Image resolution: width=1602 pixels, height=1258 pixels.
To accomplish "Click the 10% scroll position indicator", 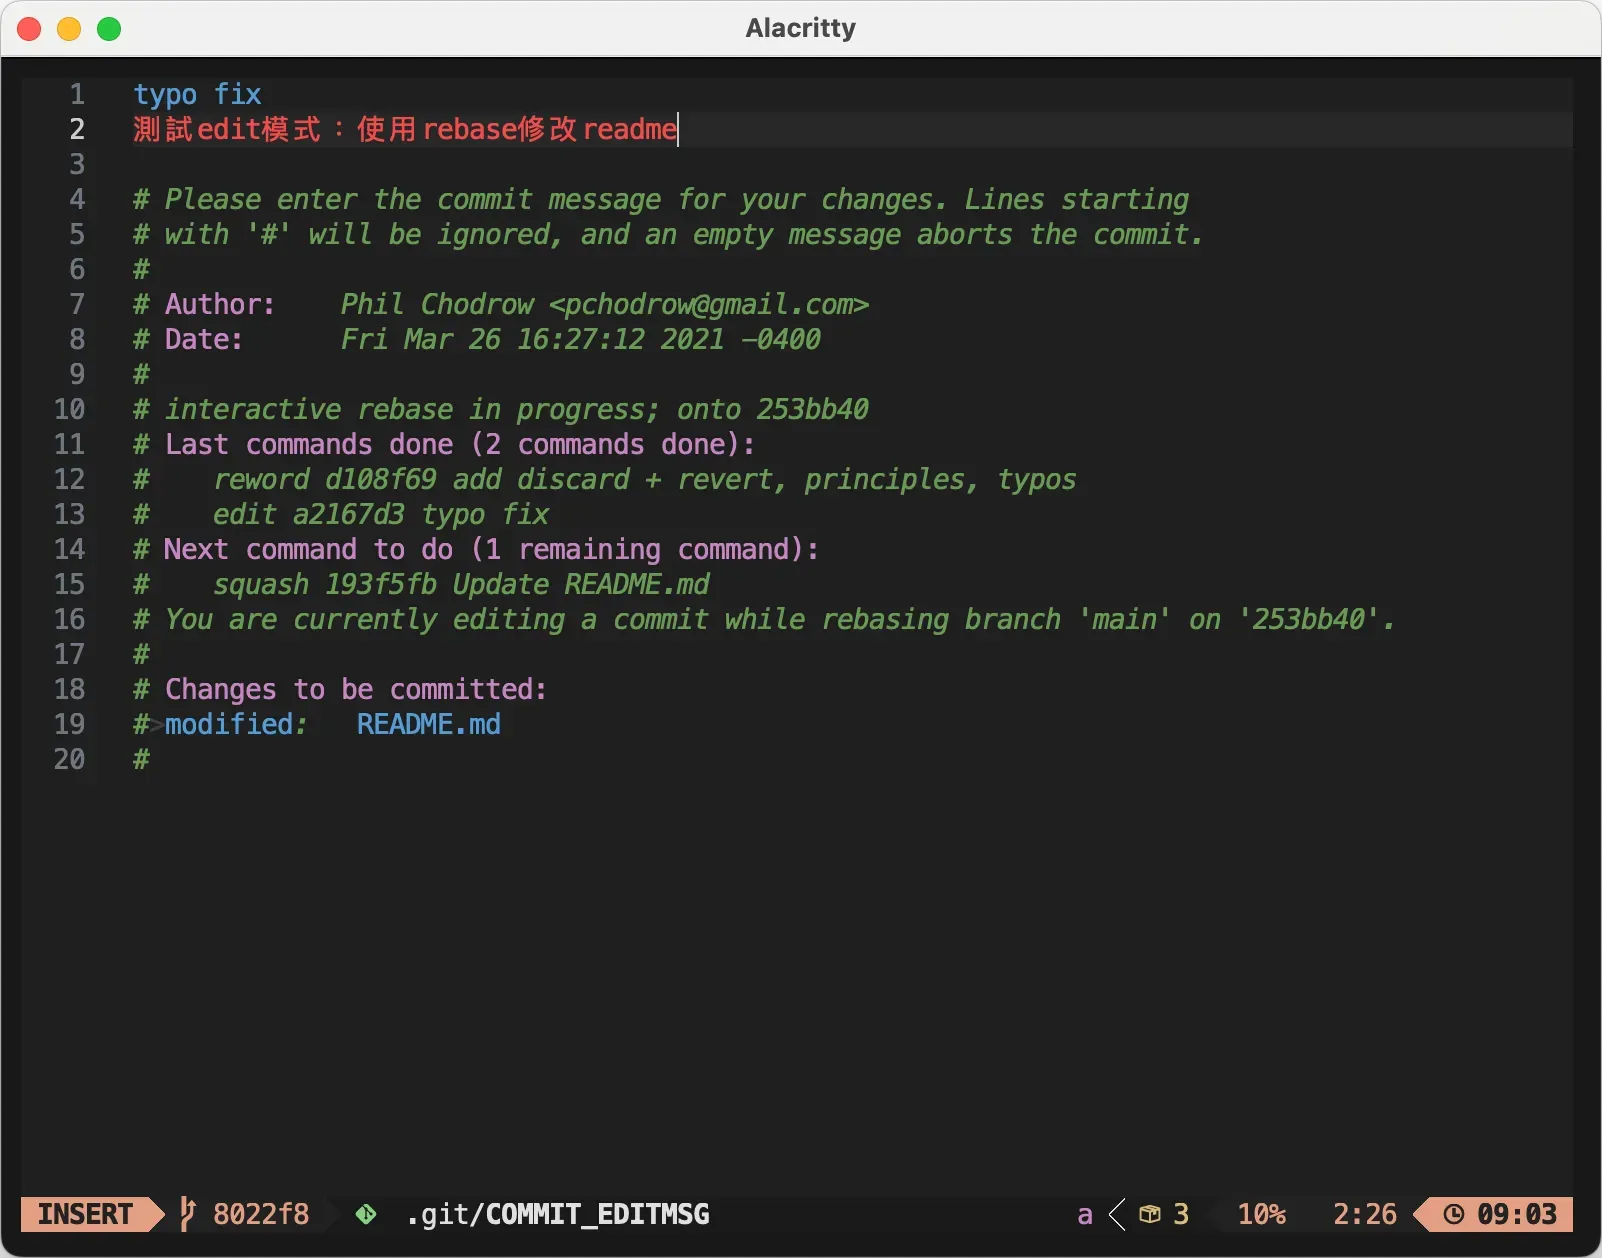I will [1262, 1214].
